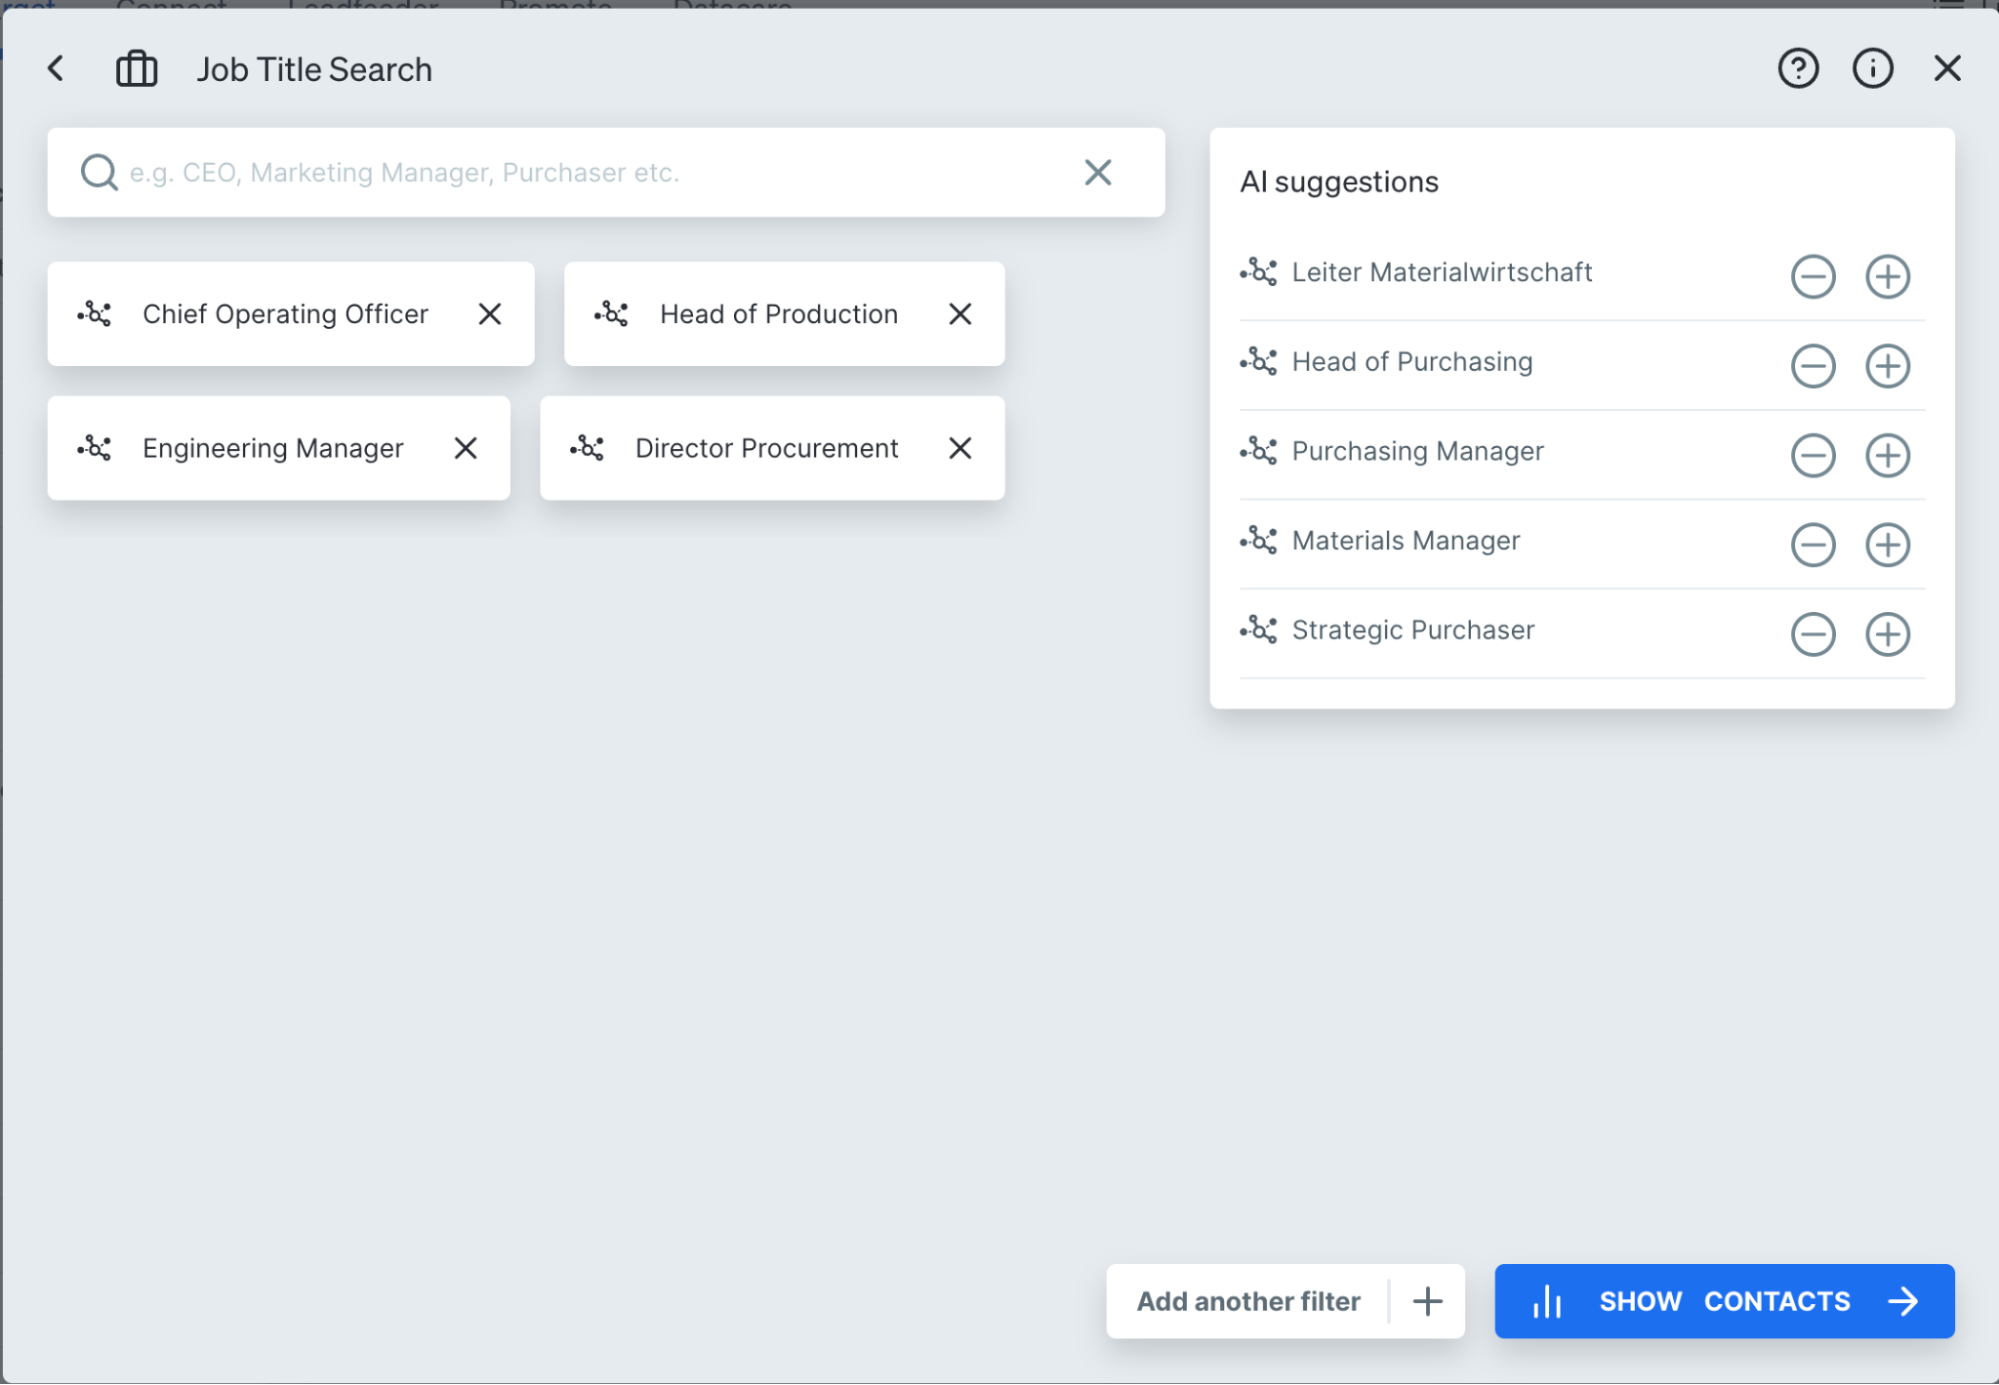Remove the Director Procurement filter chip
The width and height of the screenshot is (1999, 1385).
pos(959,448)
